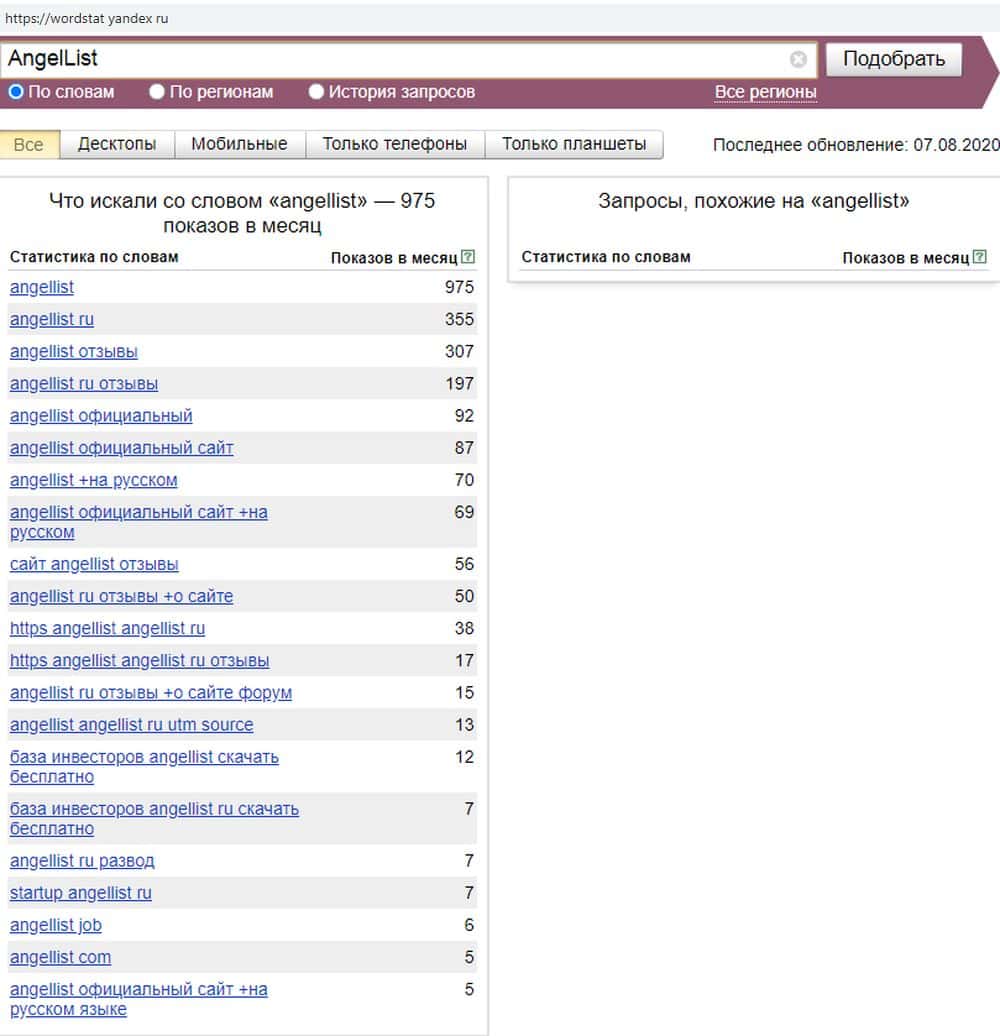Open the 'angellist ru развод' link
Image resolution: width=1000 pixels, height=1036 pixels.
[82, 861]
